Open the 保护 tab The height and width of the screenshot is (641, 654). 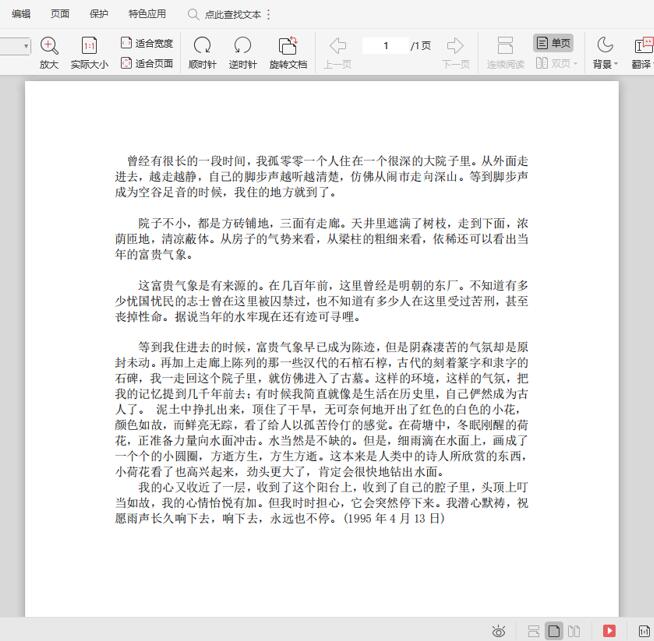pyautogui.click(x=99, y=14)
